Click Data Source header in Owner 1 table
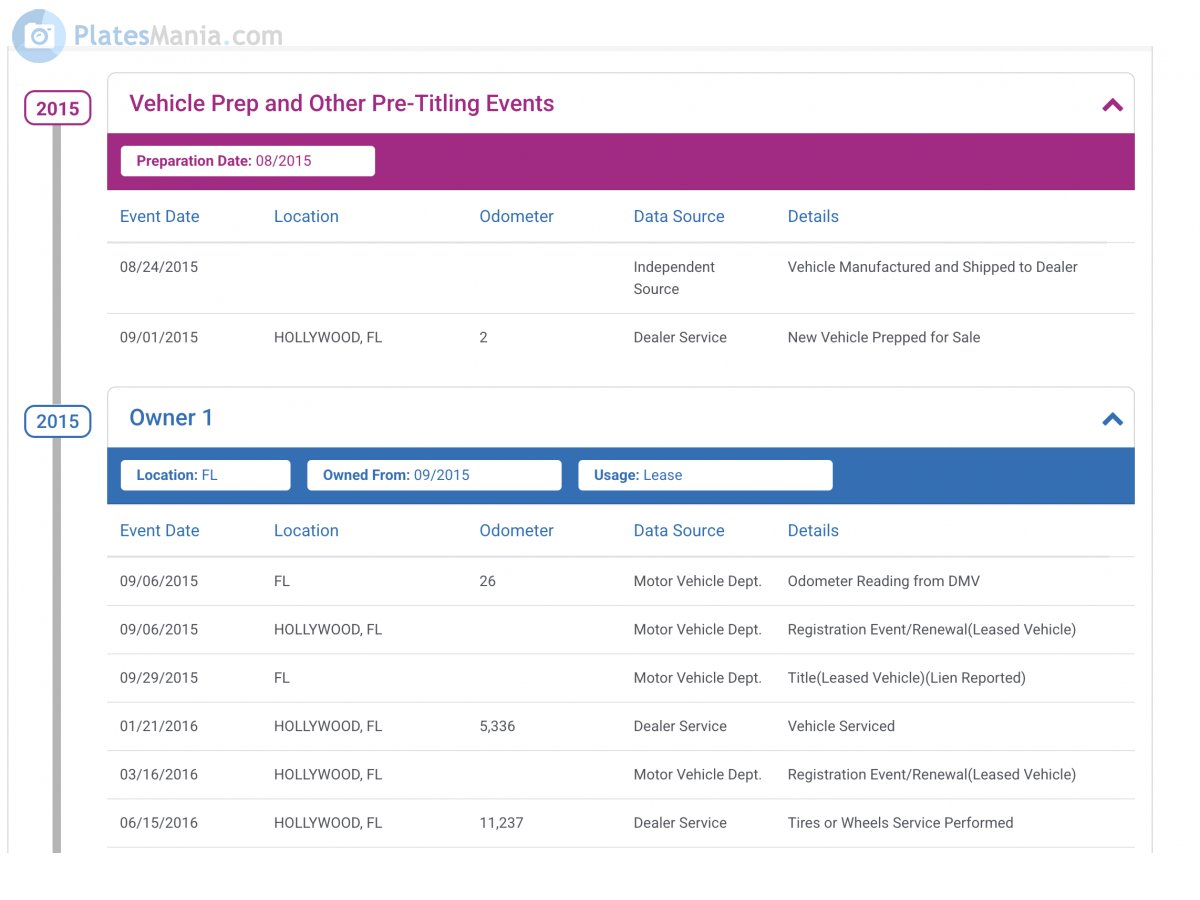Viewport: 1200px width, 900px height. 678,531
